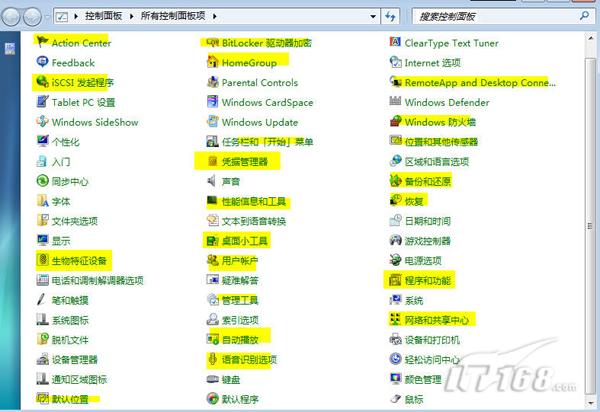Screen dimensions: 600x412
Task: Click the Windows Defender wall icon
Action: (395, 101)
